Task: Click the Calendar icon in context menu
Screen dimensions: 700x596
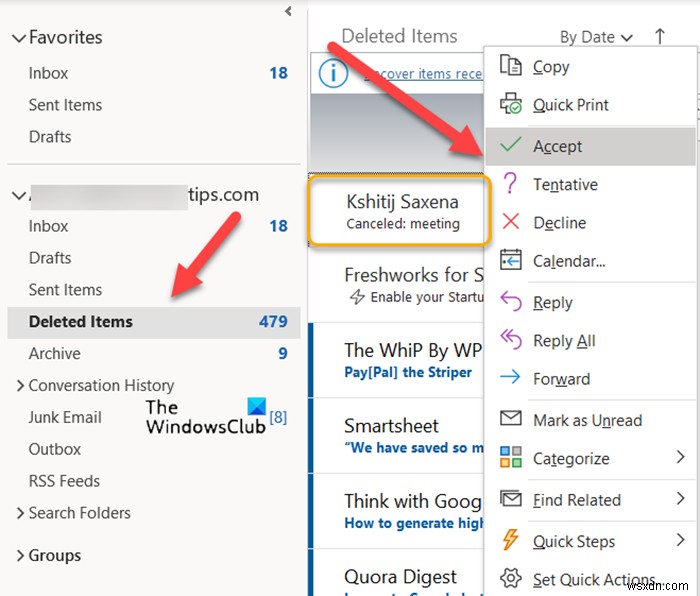Action: pos(510,259)
